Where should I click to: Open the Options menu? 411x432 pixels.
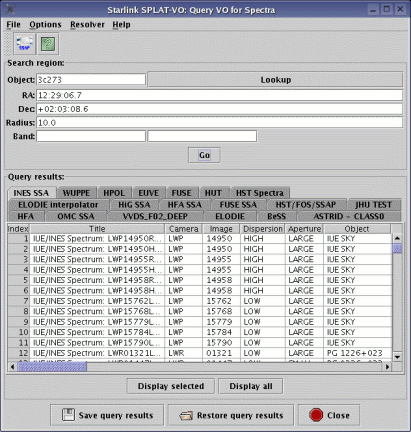pyautogui.click(x=45, y=25)
